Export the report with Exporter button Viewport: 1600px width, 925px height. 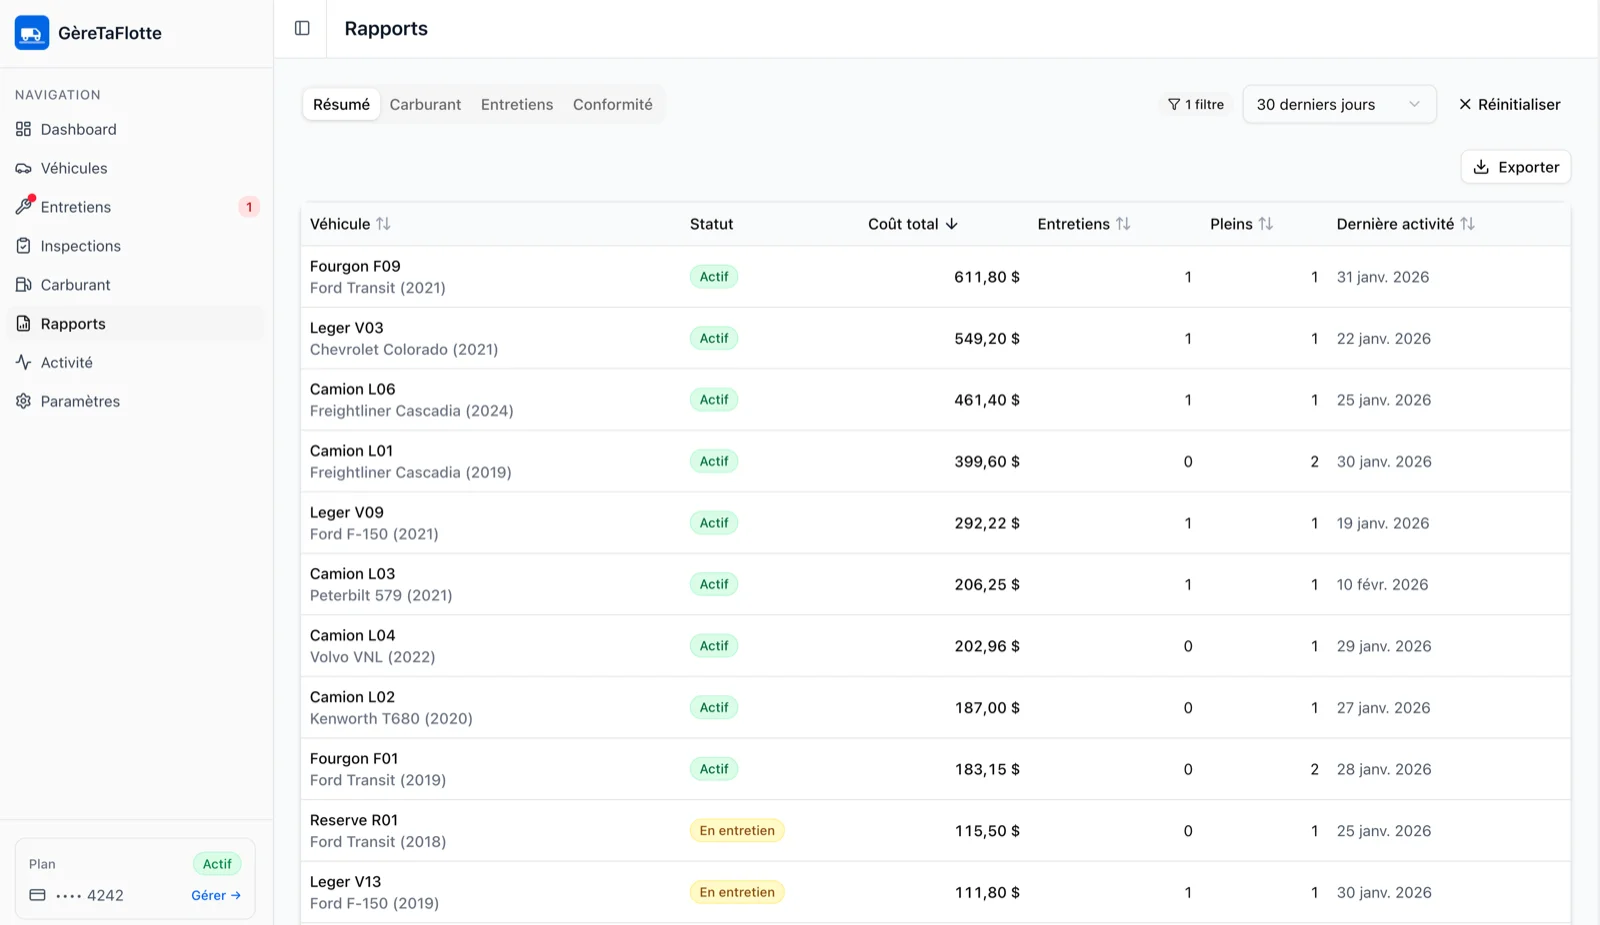tap(1516, 167)
